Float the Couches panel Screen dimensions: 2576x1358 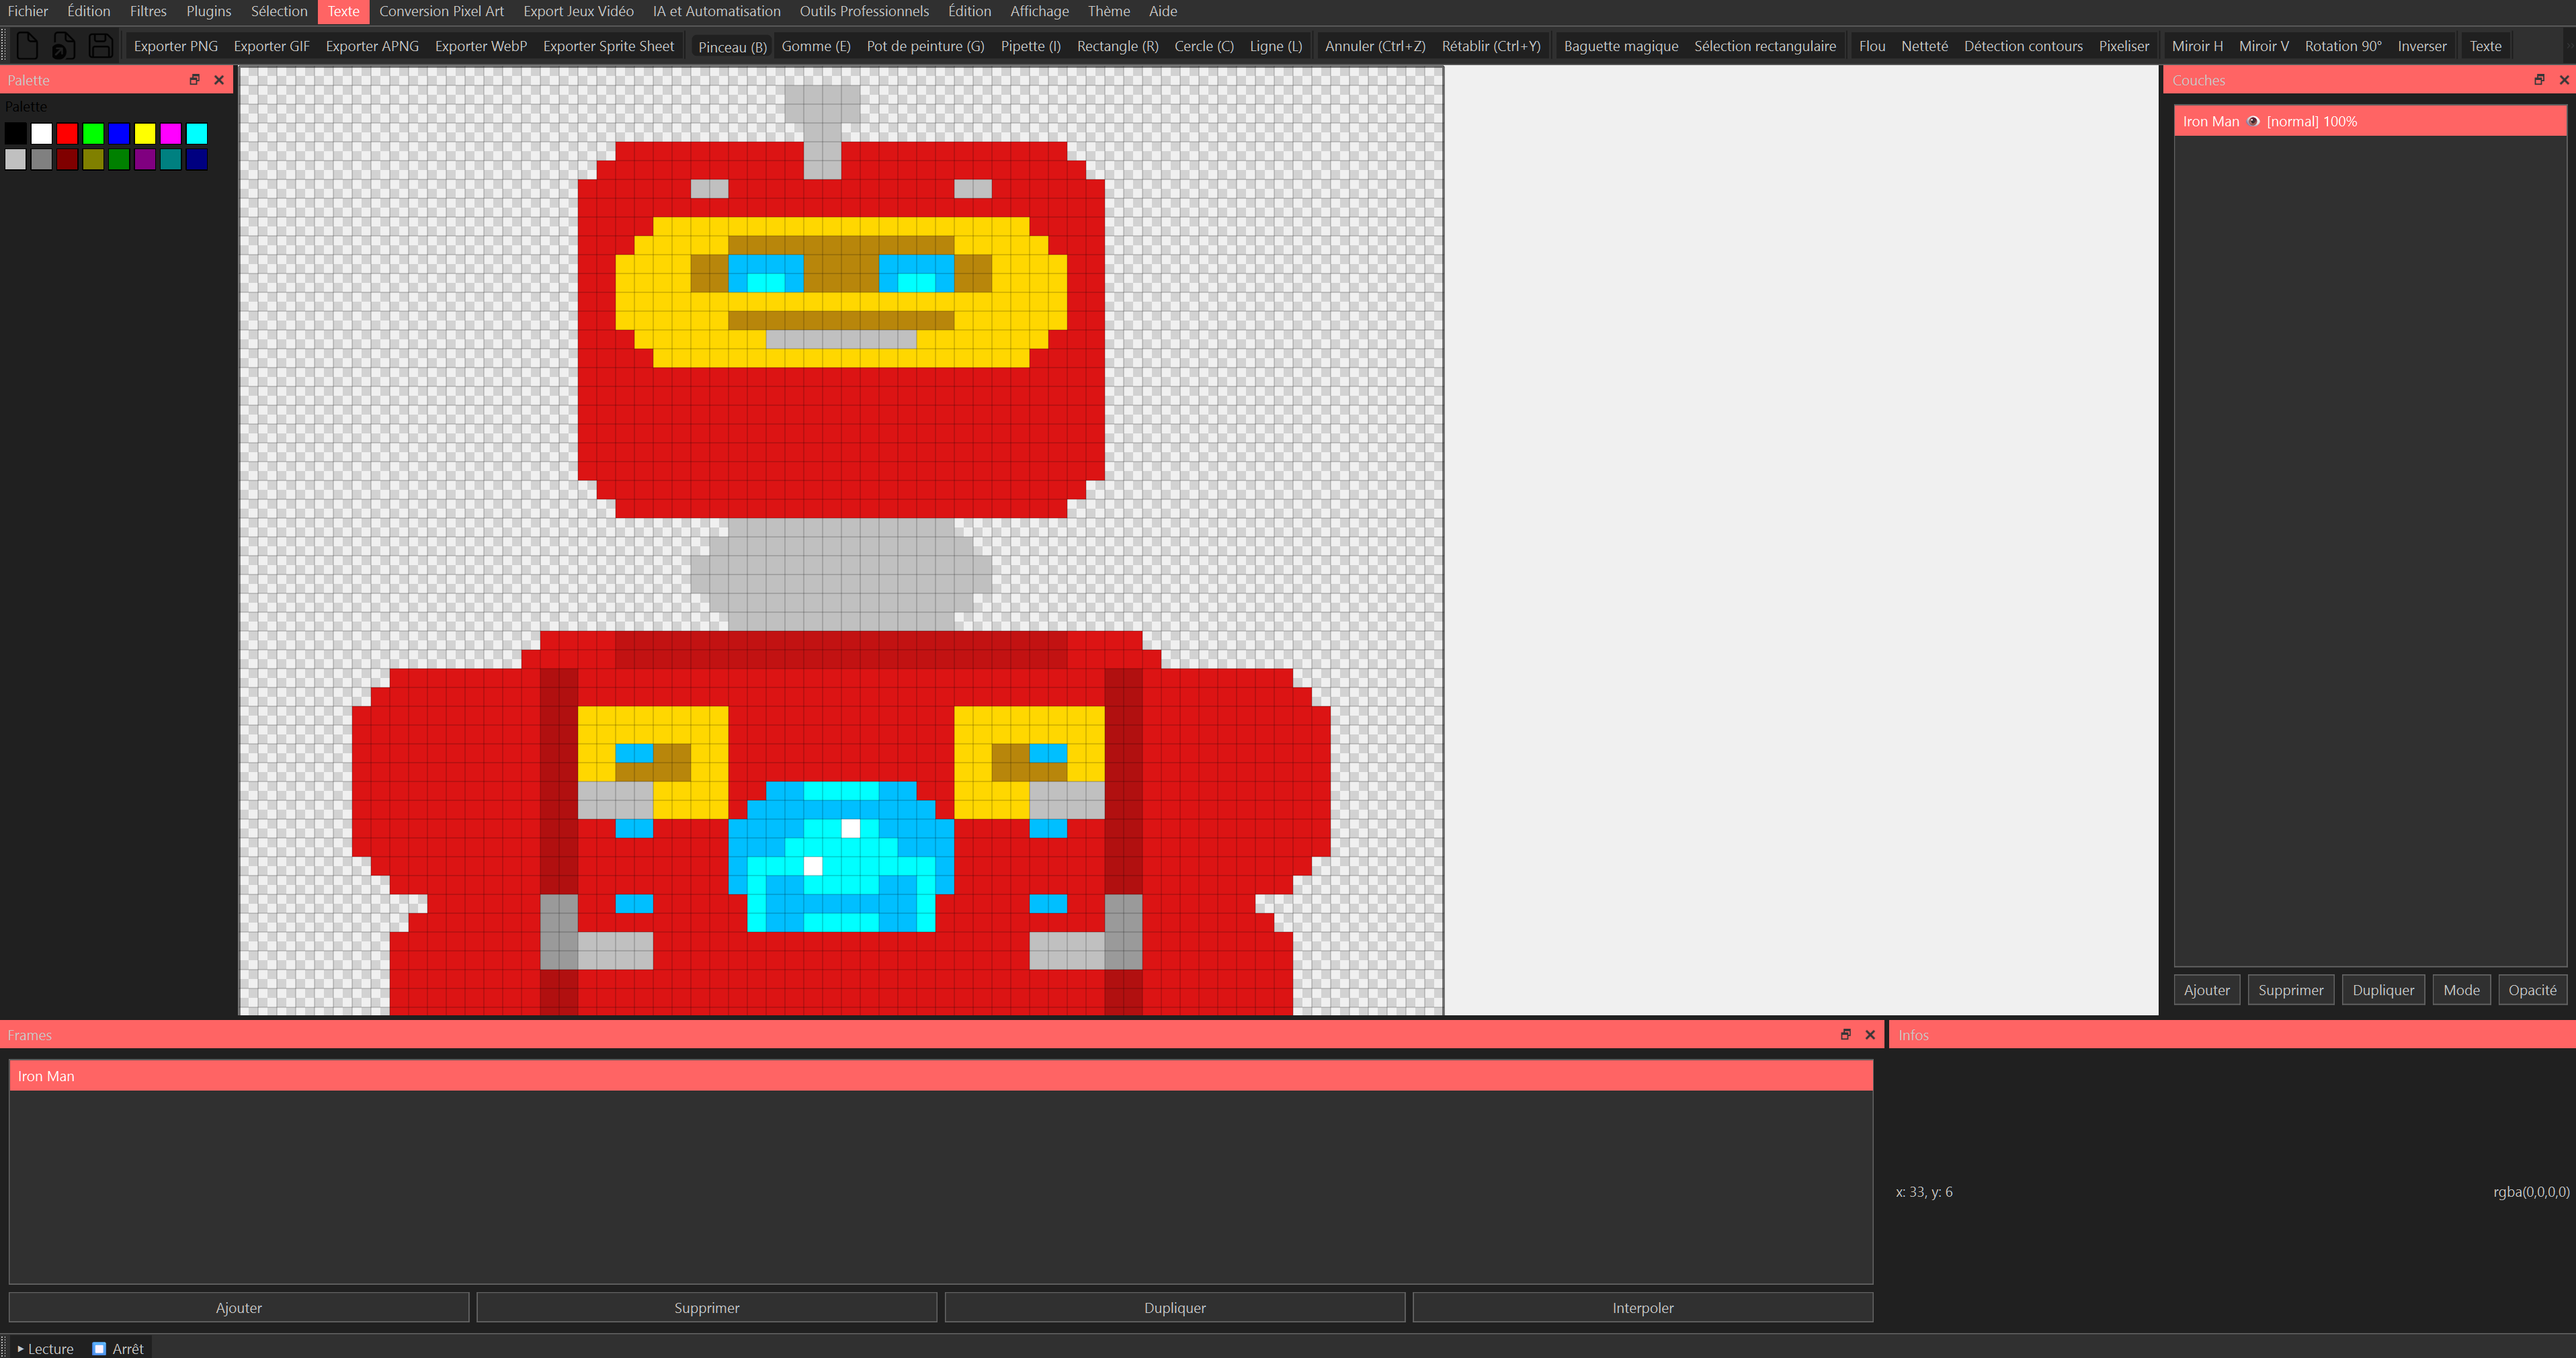tap(2538, 80)
